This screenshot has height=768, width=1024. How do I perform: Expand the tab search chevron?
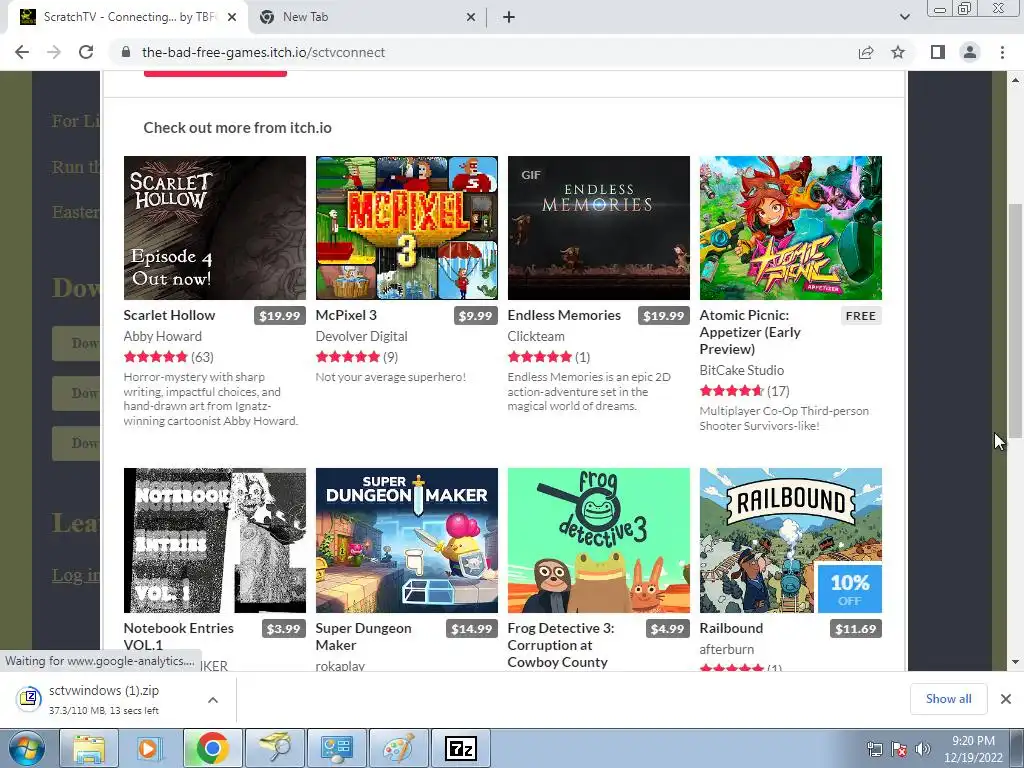click(904, 17)
